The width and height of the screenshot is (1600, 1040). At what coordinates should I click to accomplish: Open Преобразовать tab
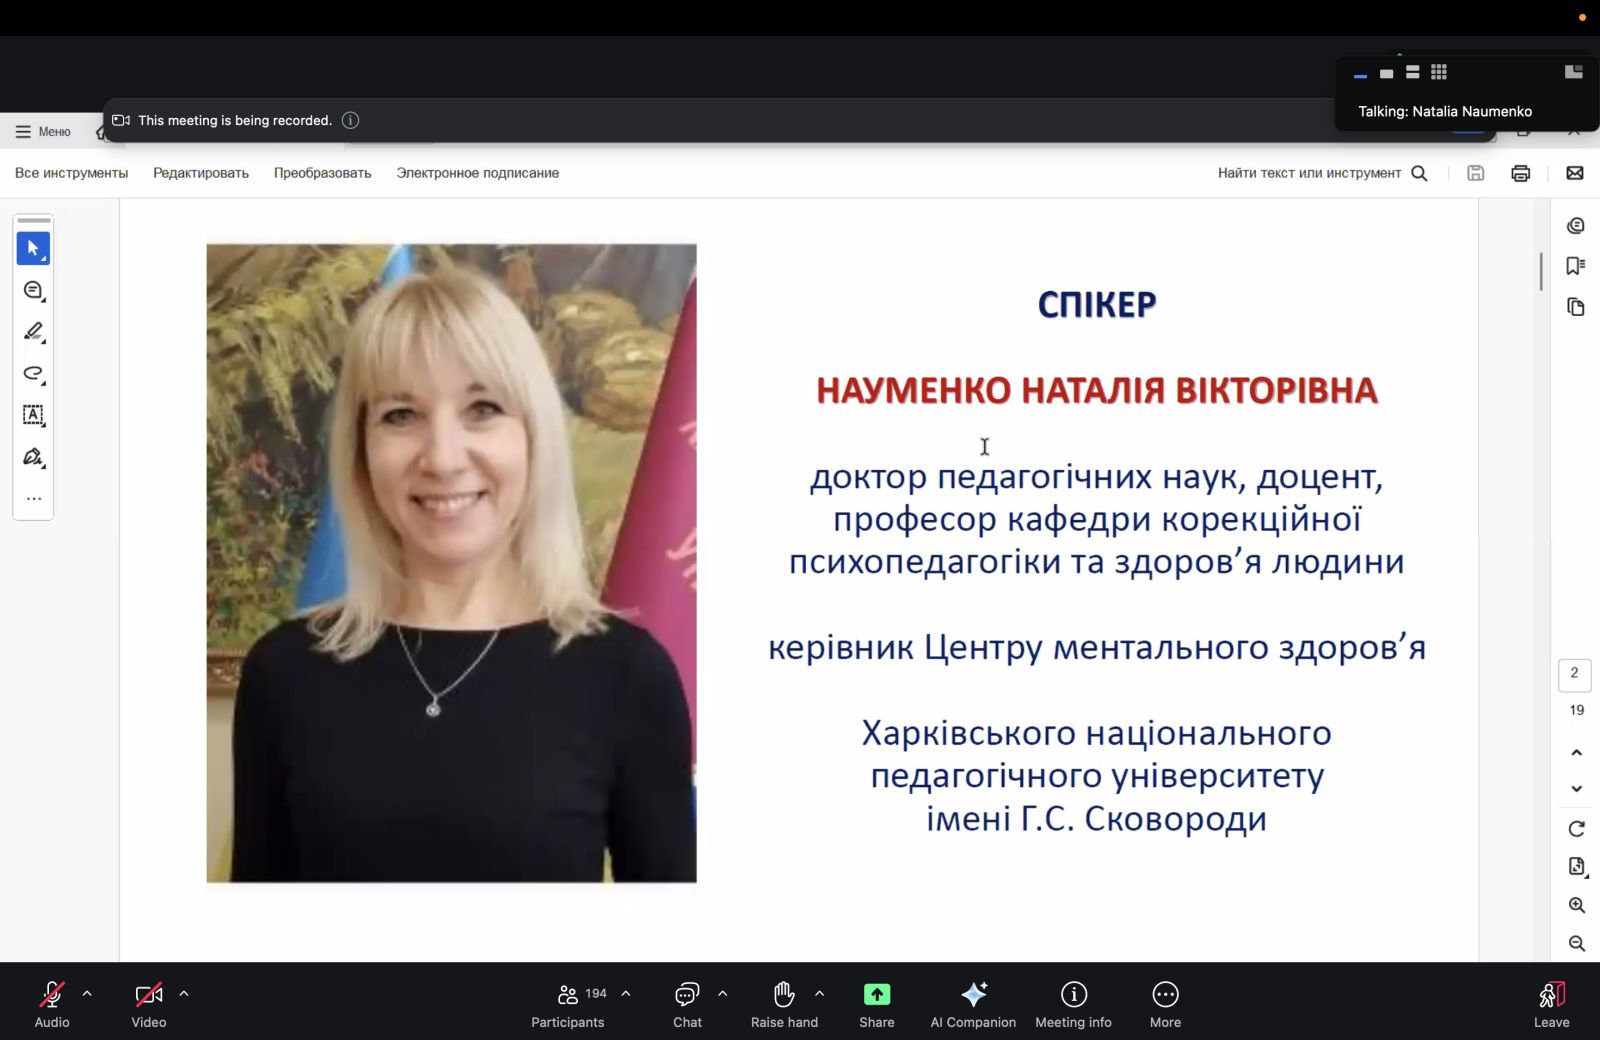(323, 173)
